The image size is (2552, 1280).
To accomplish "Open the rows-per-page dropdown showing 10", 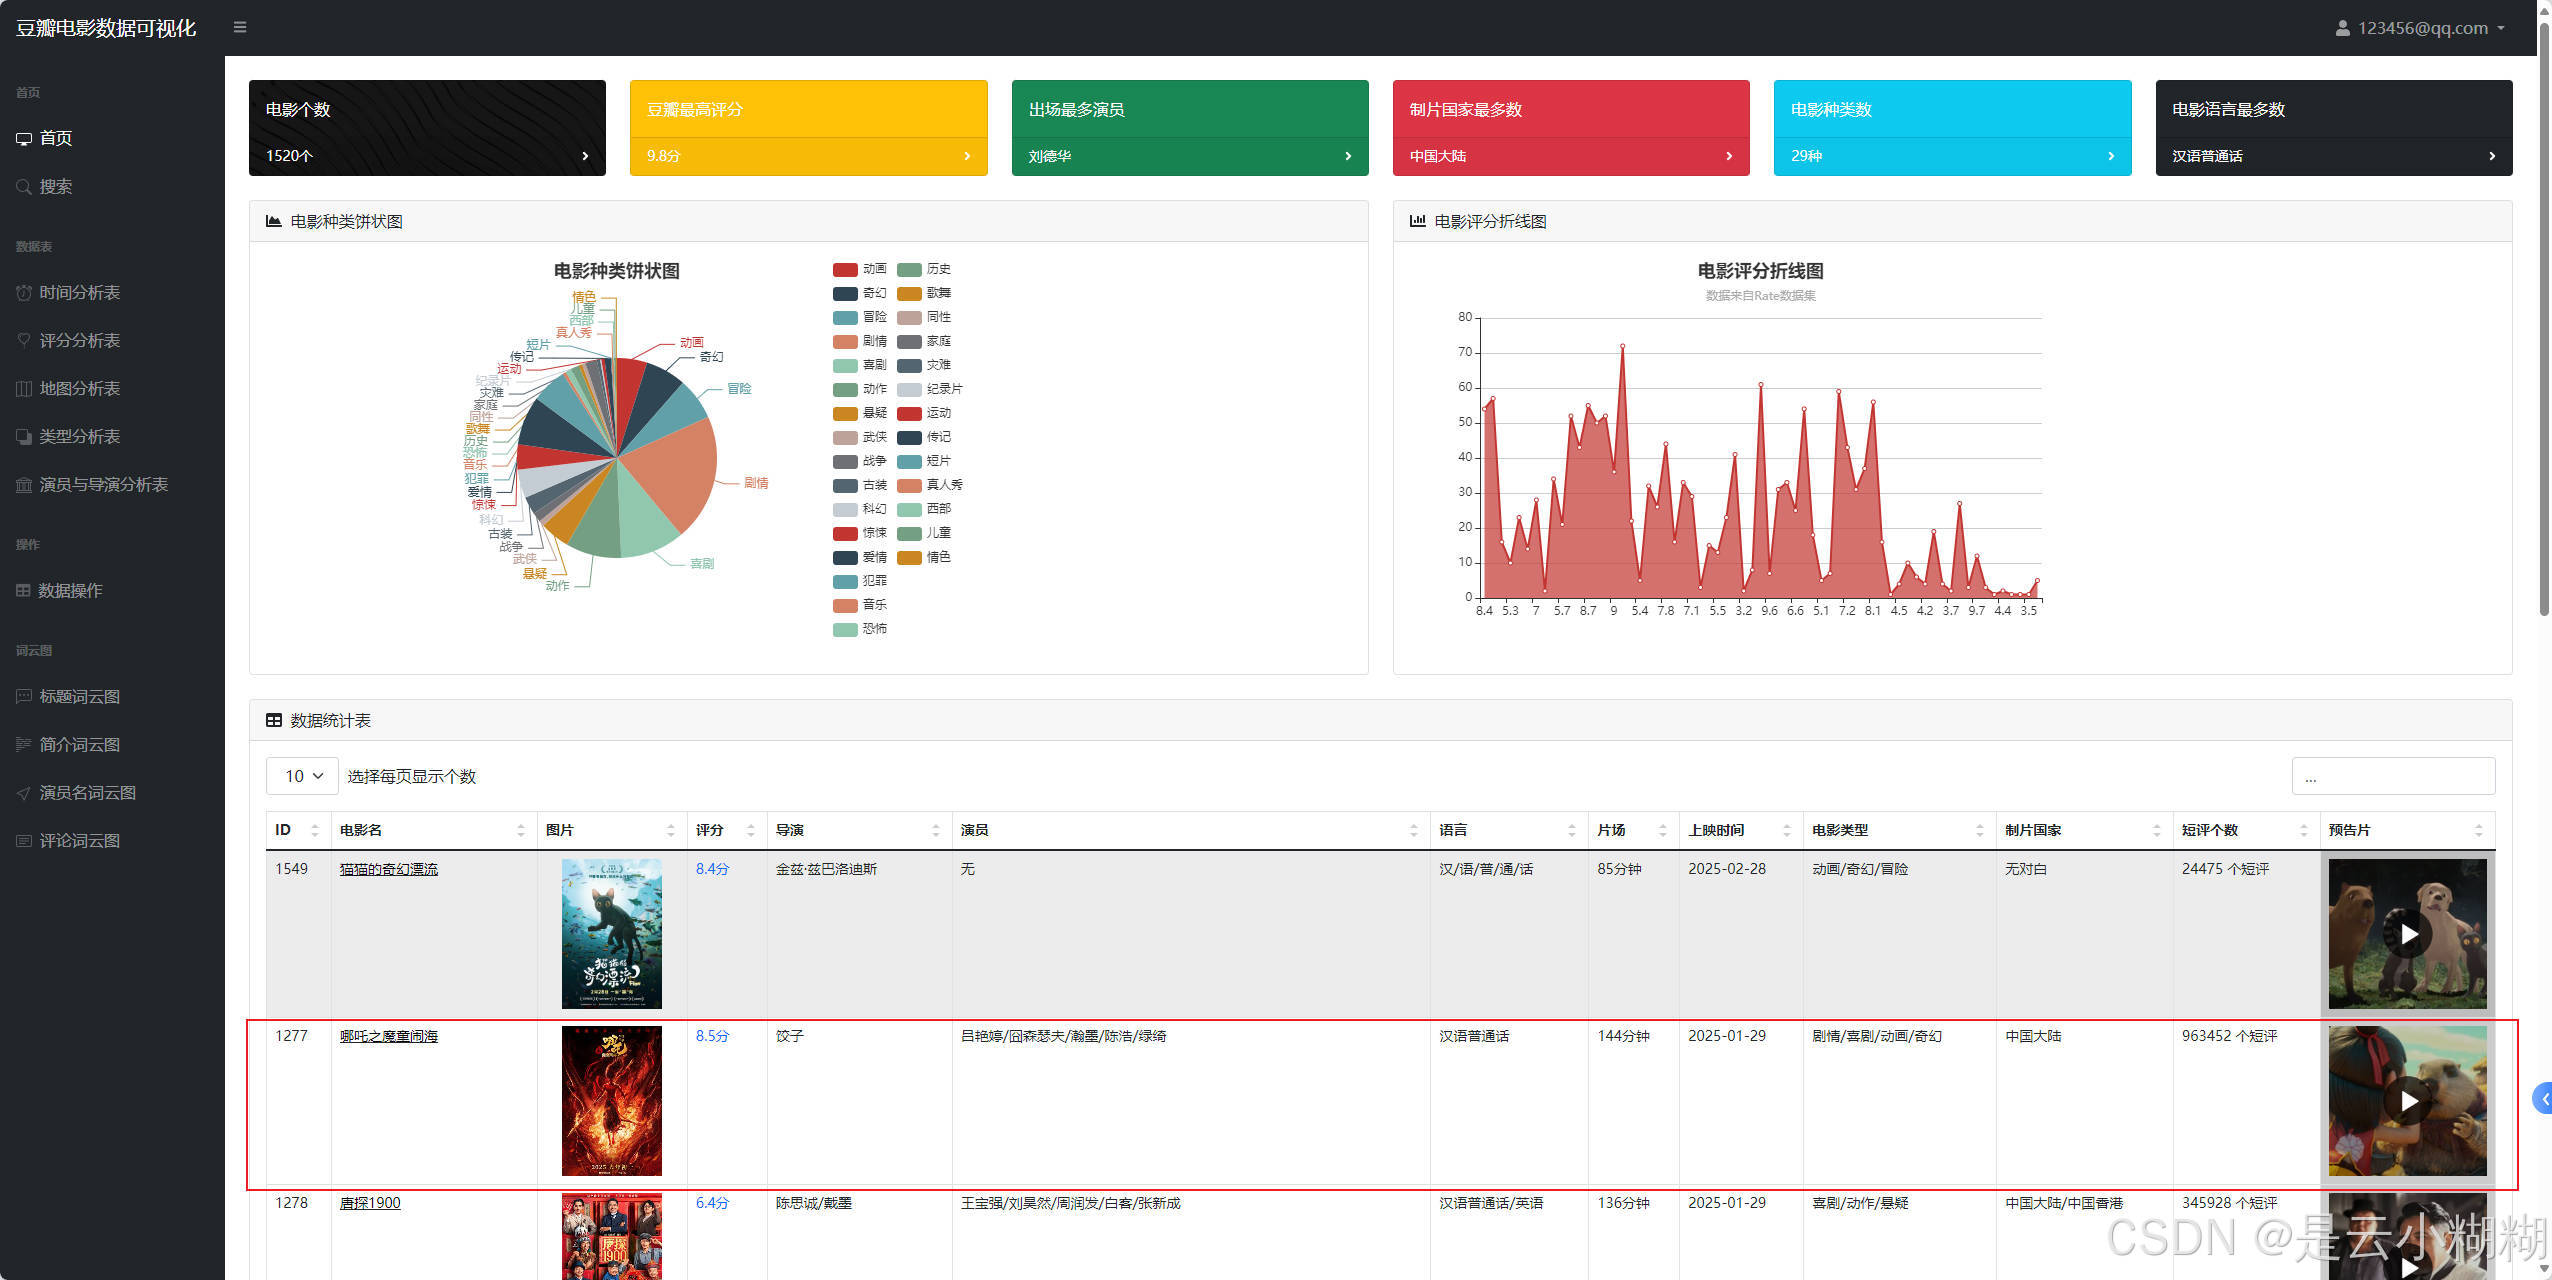I will [303, 776].
